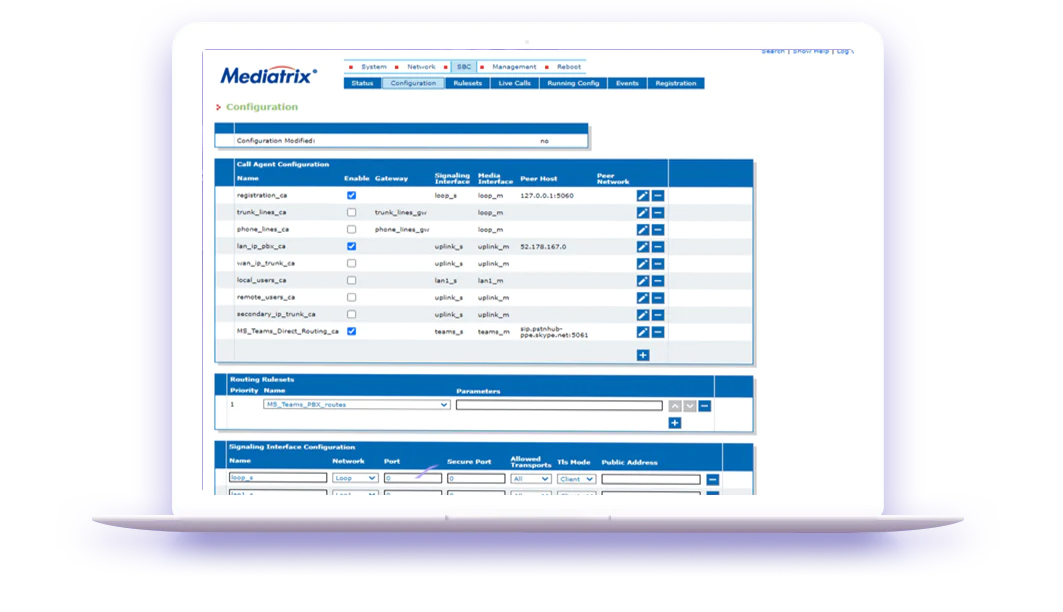Click the loop_s Port field

(x=413, y=478)
